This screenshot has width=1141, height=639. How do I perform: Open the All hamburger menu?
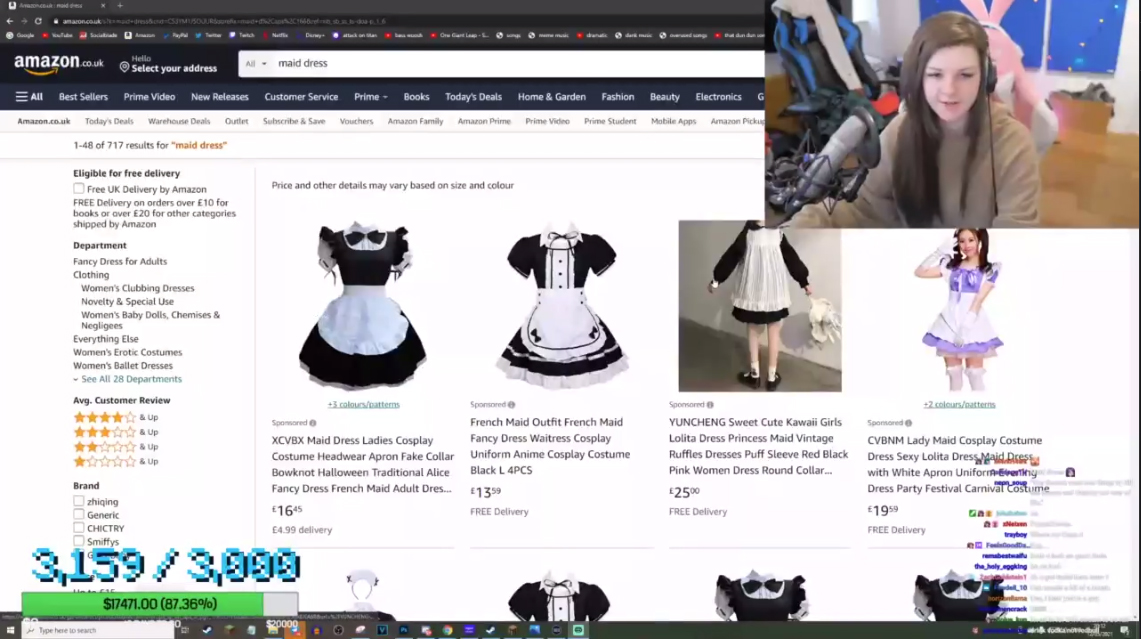(29, 97)
